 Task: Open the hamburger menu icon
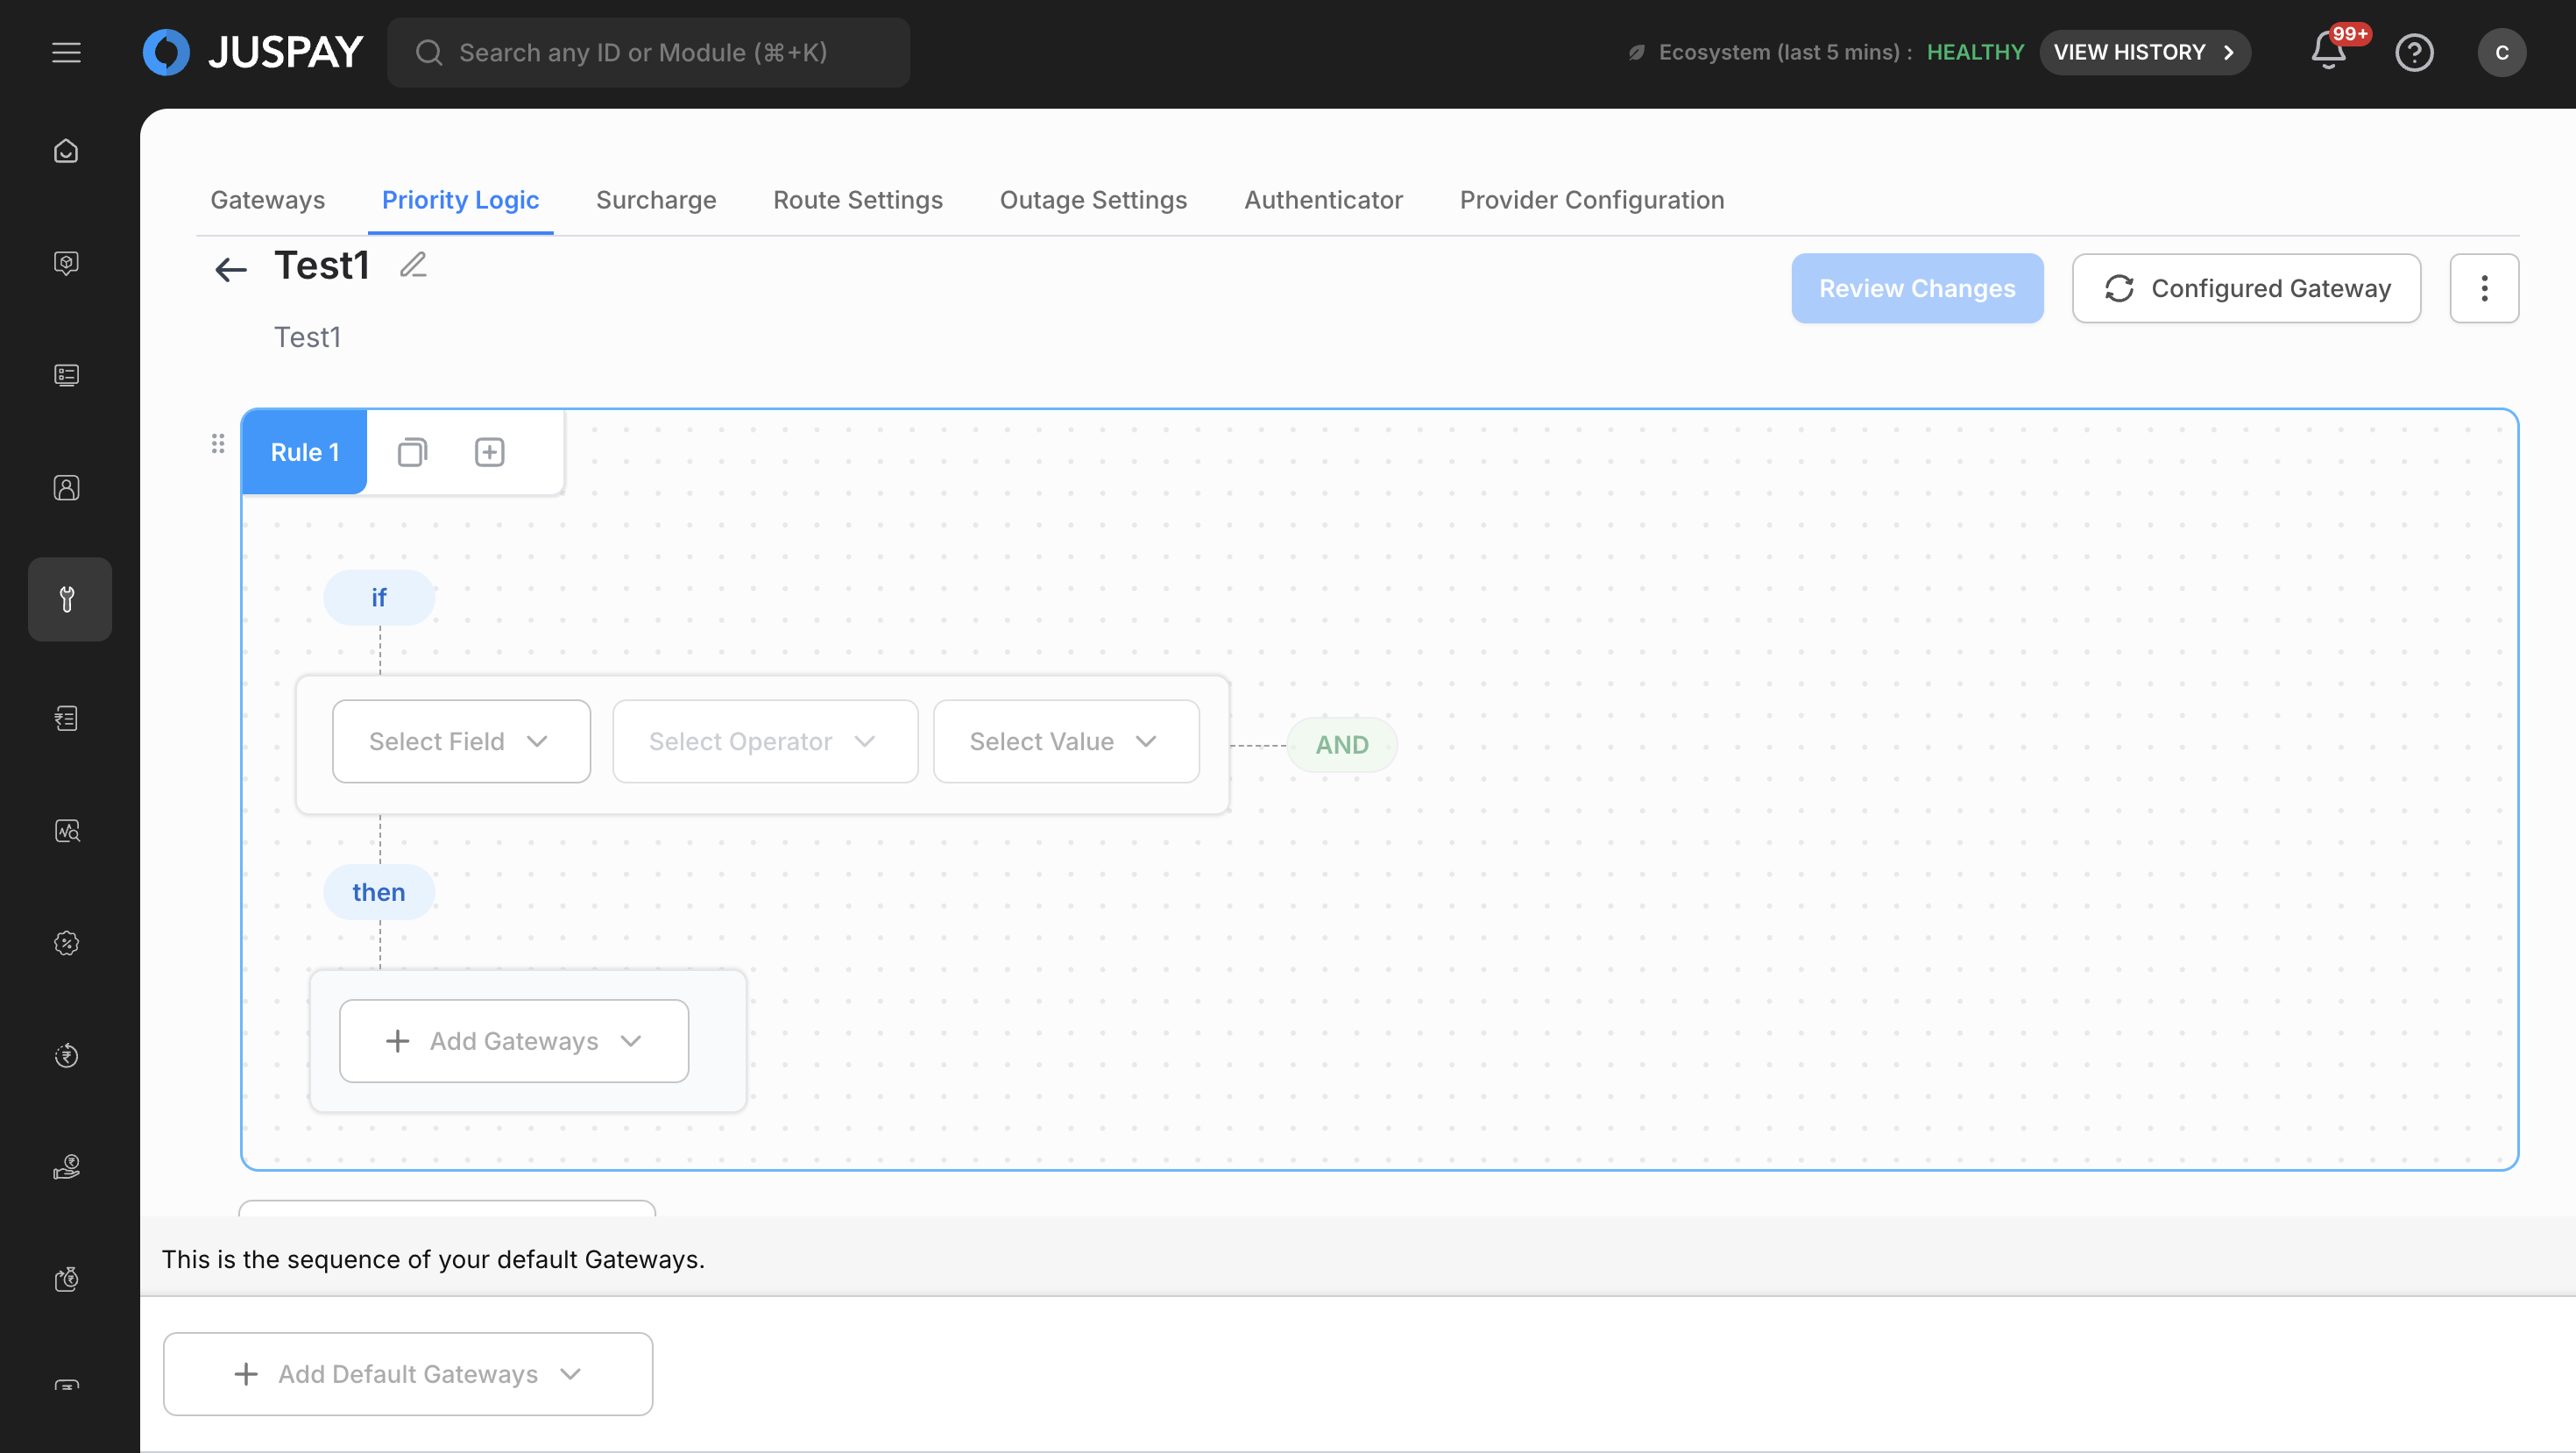pyautogui.click(x=66, y=52)
